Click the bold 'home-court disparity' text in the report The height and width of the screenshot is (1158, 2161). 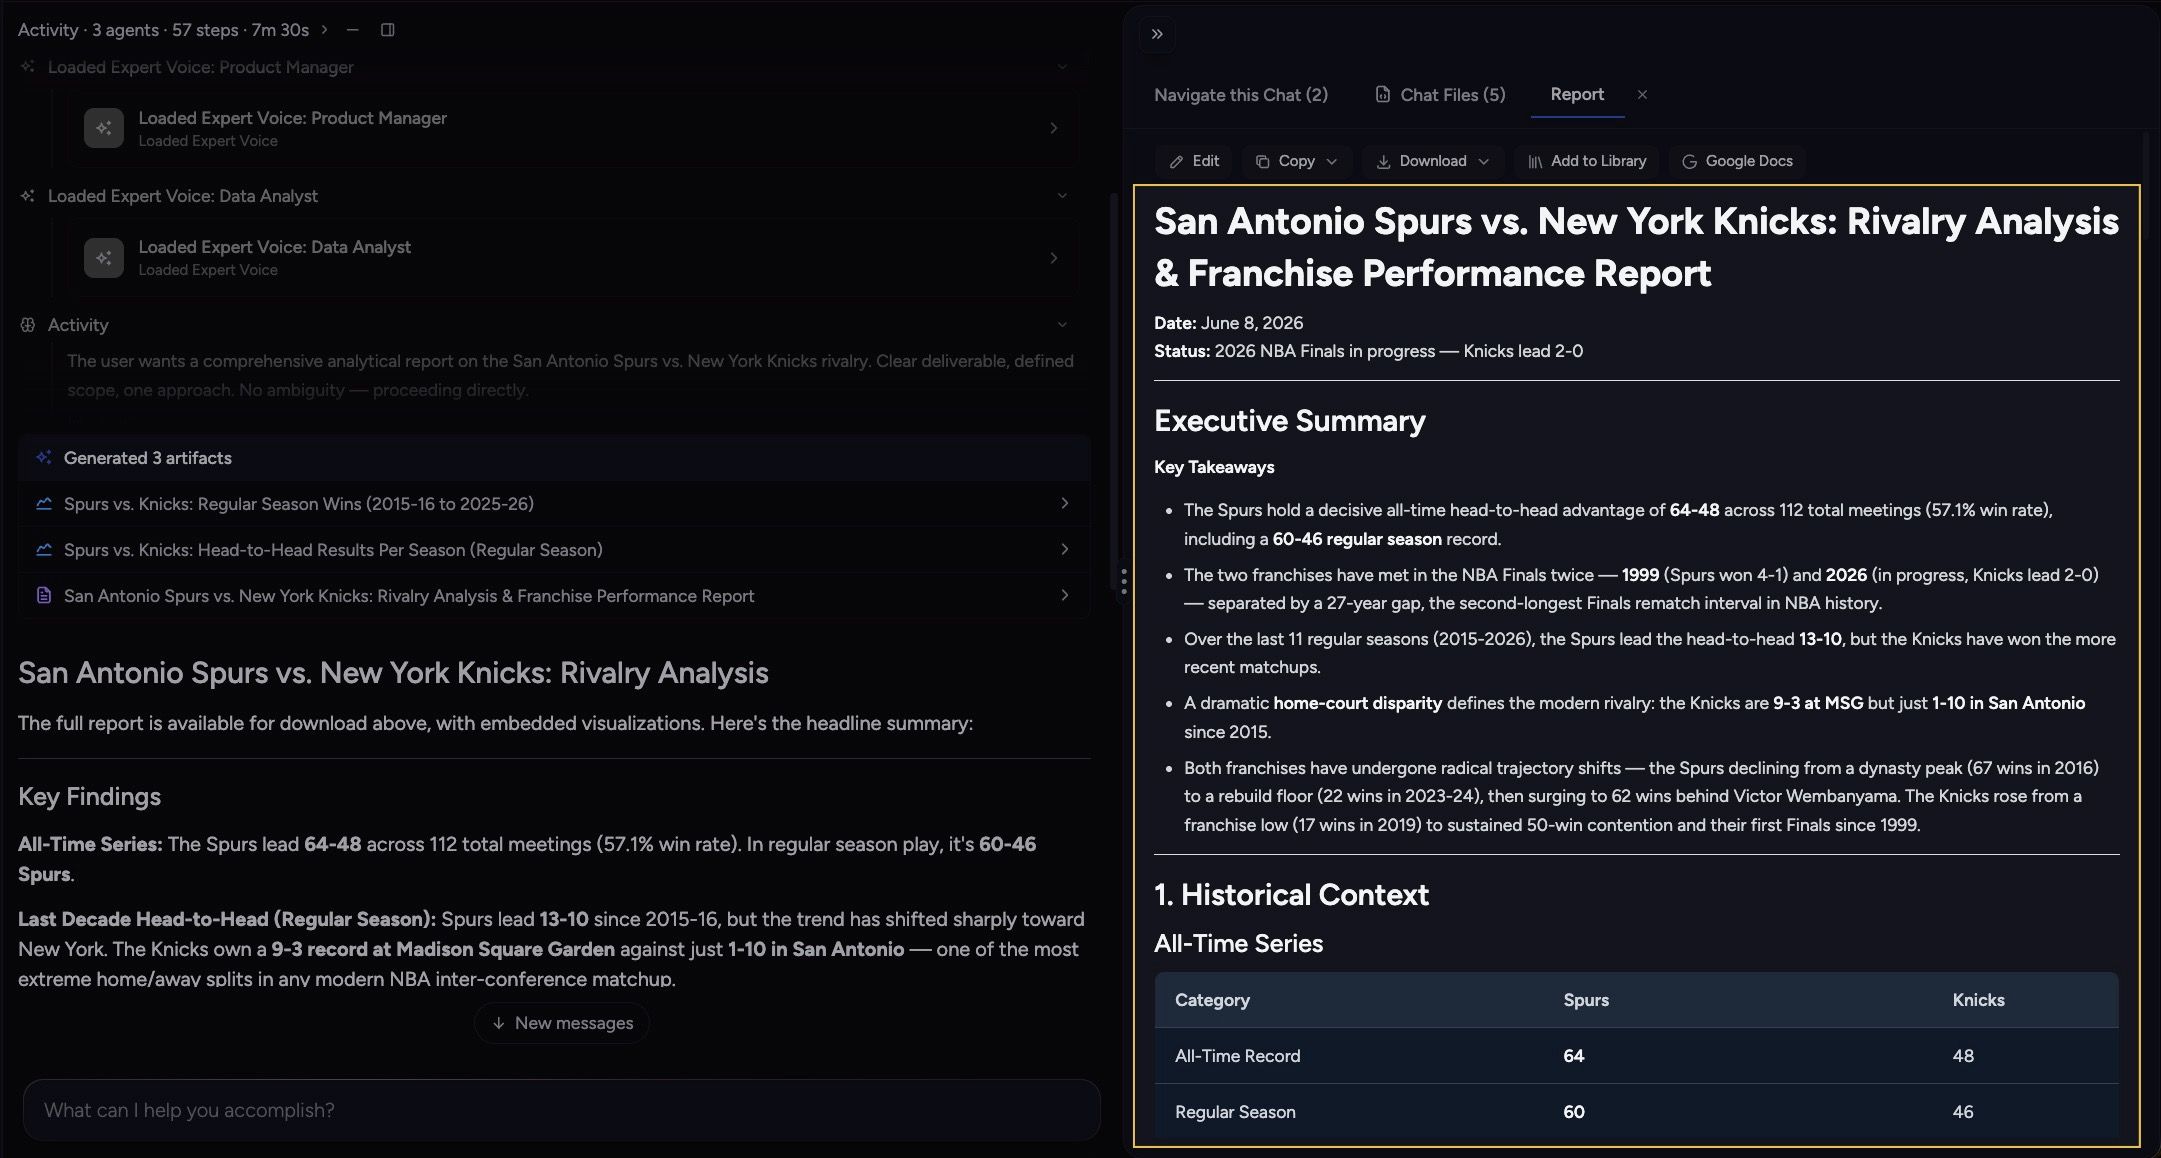1357,703
